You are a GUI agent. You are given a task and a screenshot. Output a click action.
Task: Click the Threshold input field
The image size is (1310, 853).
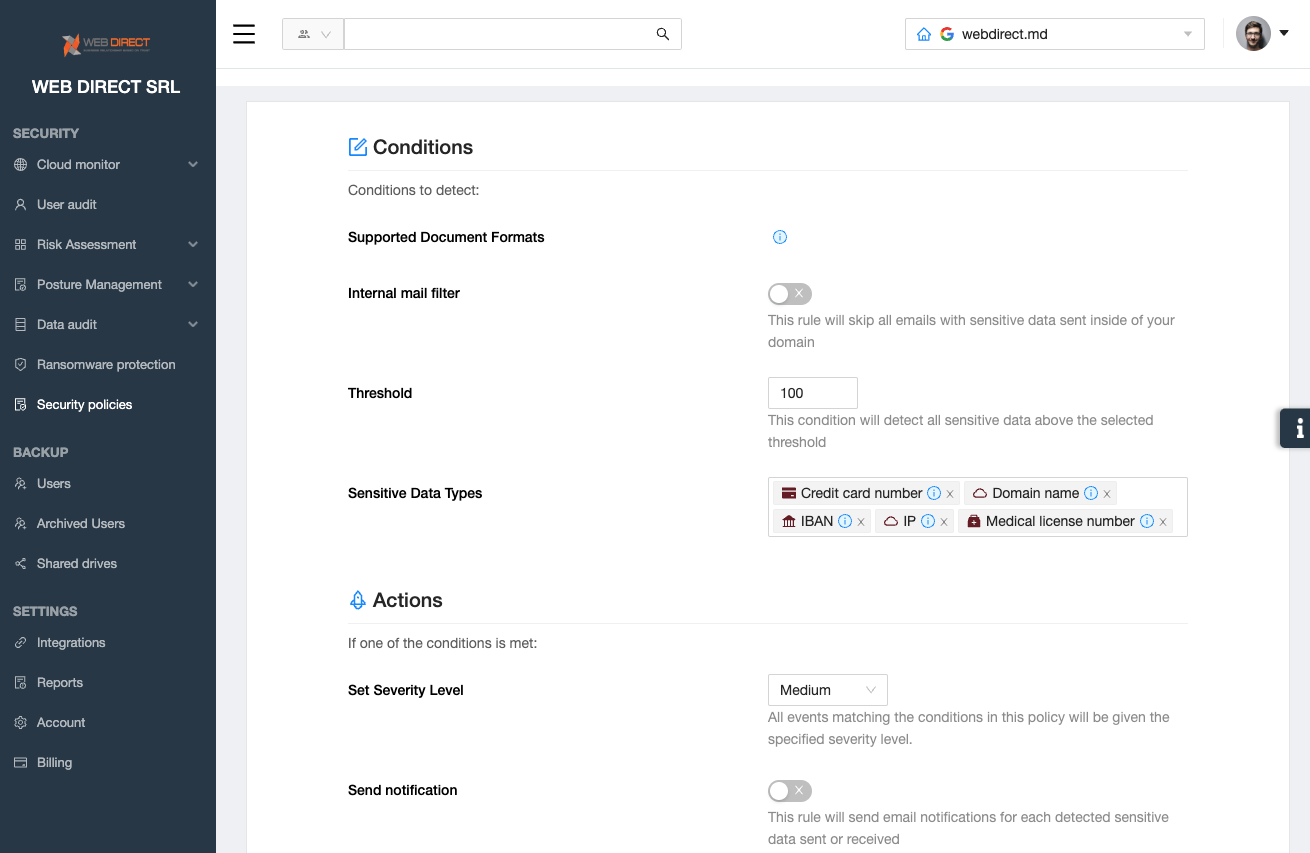point(812,393)
